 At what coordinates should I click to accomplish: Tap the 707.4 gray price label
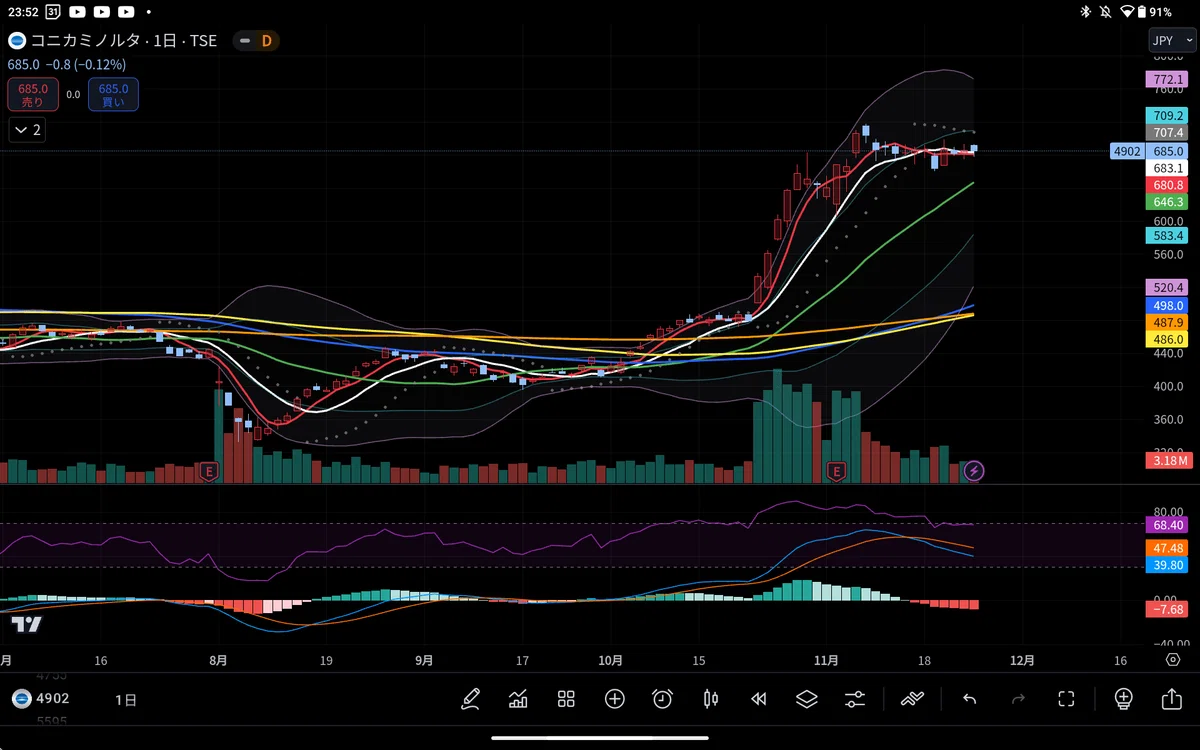click(x=1168, y=133)
